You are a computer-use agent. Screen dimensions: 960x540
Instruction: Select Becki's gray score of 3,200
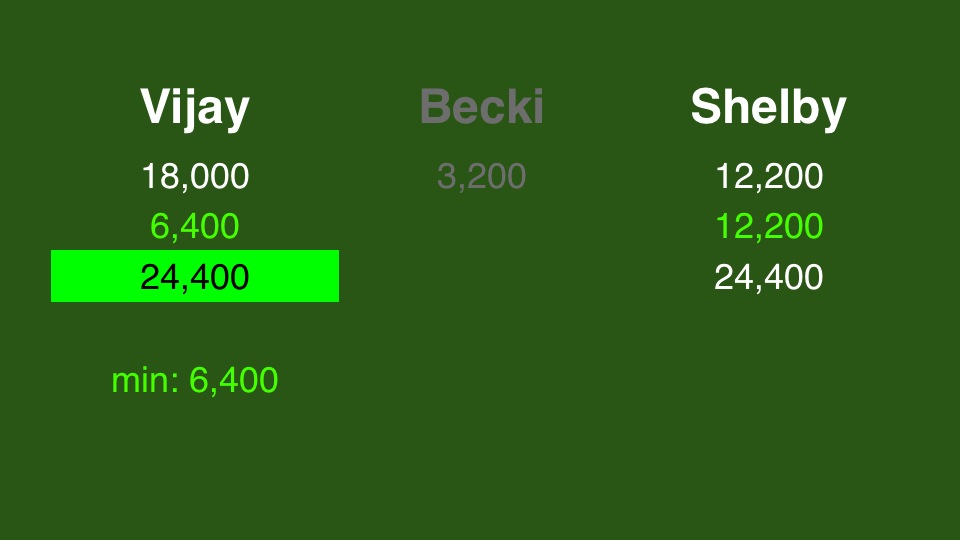pyautogui.click(x=481, y=176)
